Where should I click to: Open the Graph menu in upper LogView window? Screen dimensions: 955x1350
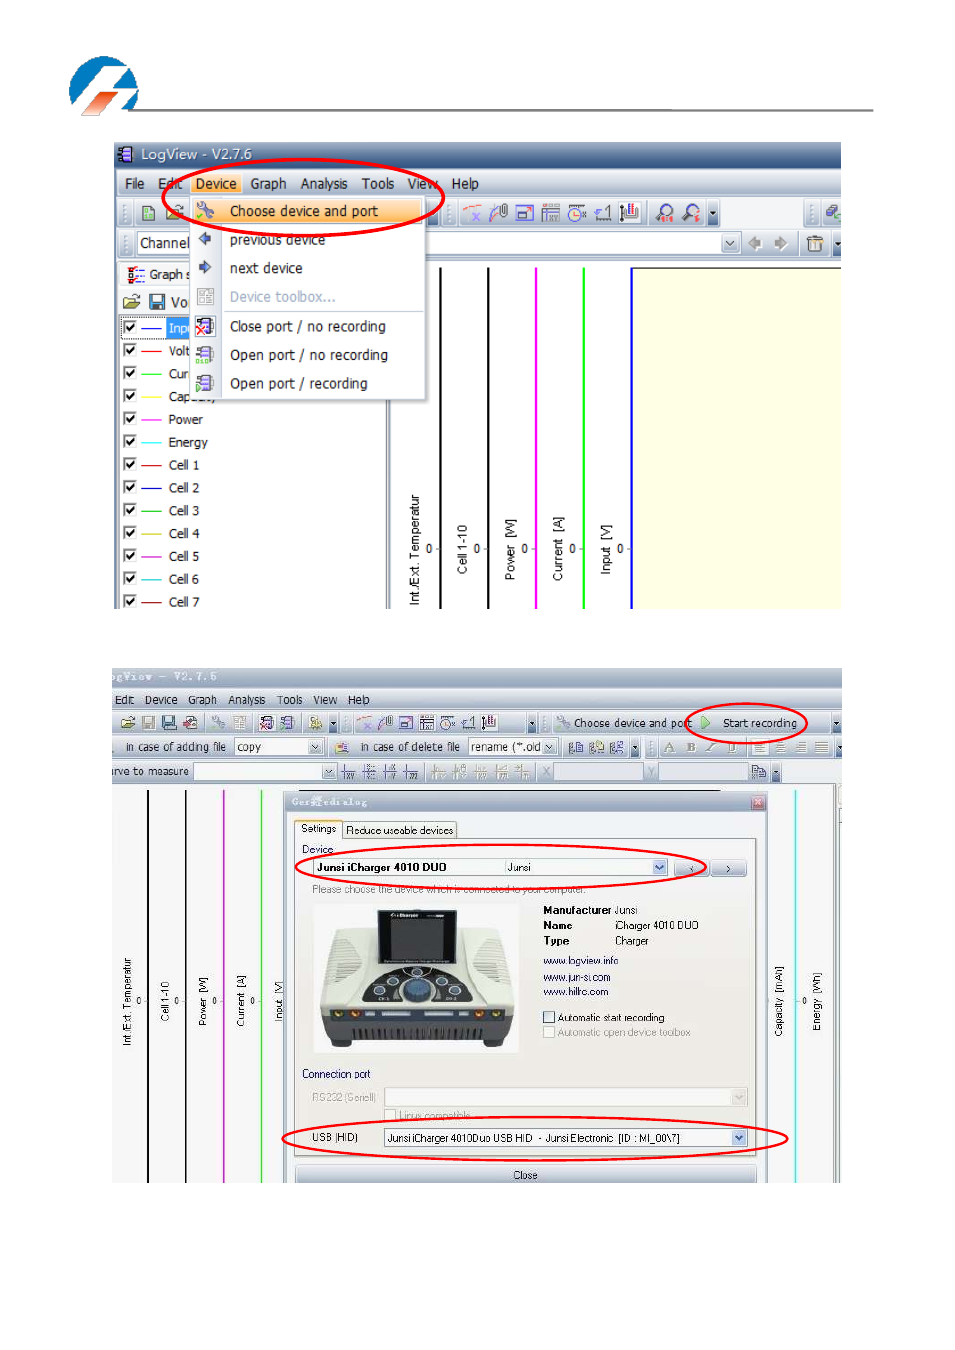[268, 184]
